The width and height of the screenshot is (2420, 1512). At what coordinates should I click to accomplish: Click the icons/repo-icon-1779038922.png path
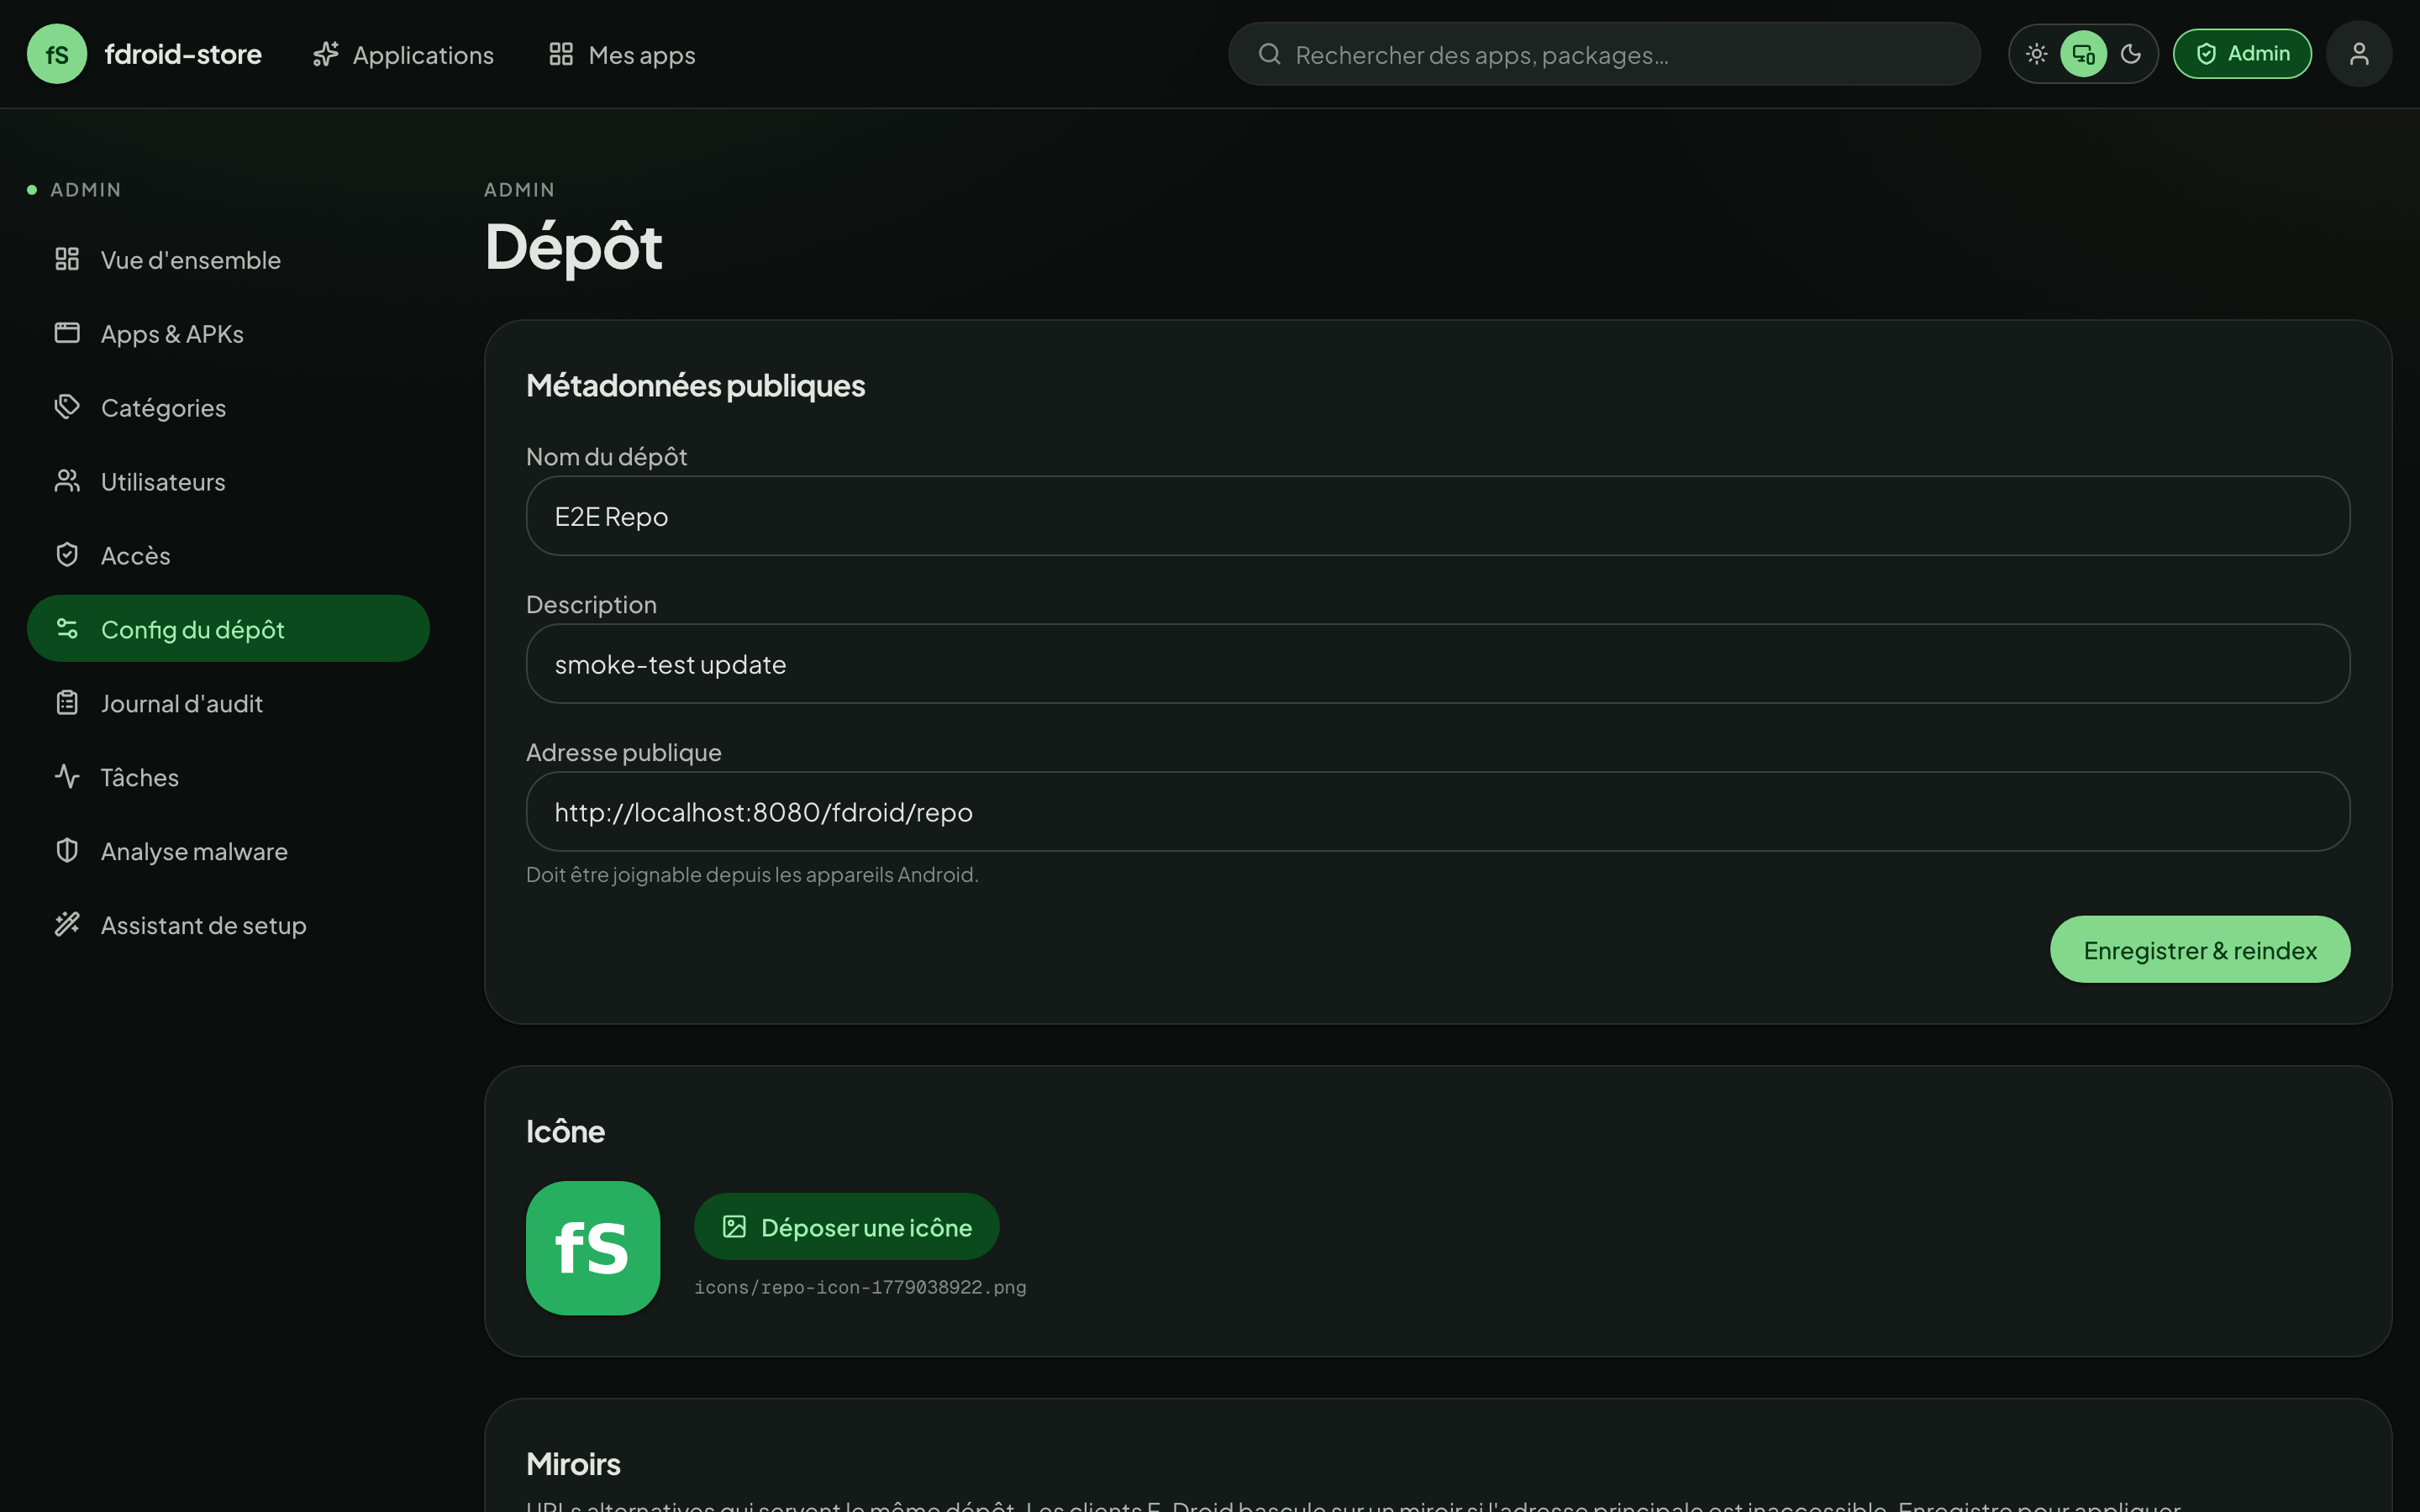(860, 1288)
